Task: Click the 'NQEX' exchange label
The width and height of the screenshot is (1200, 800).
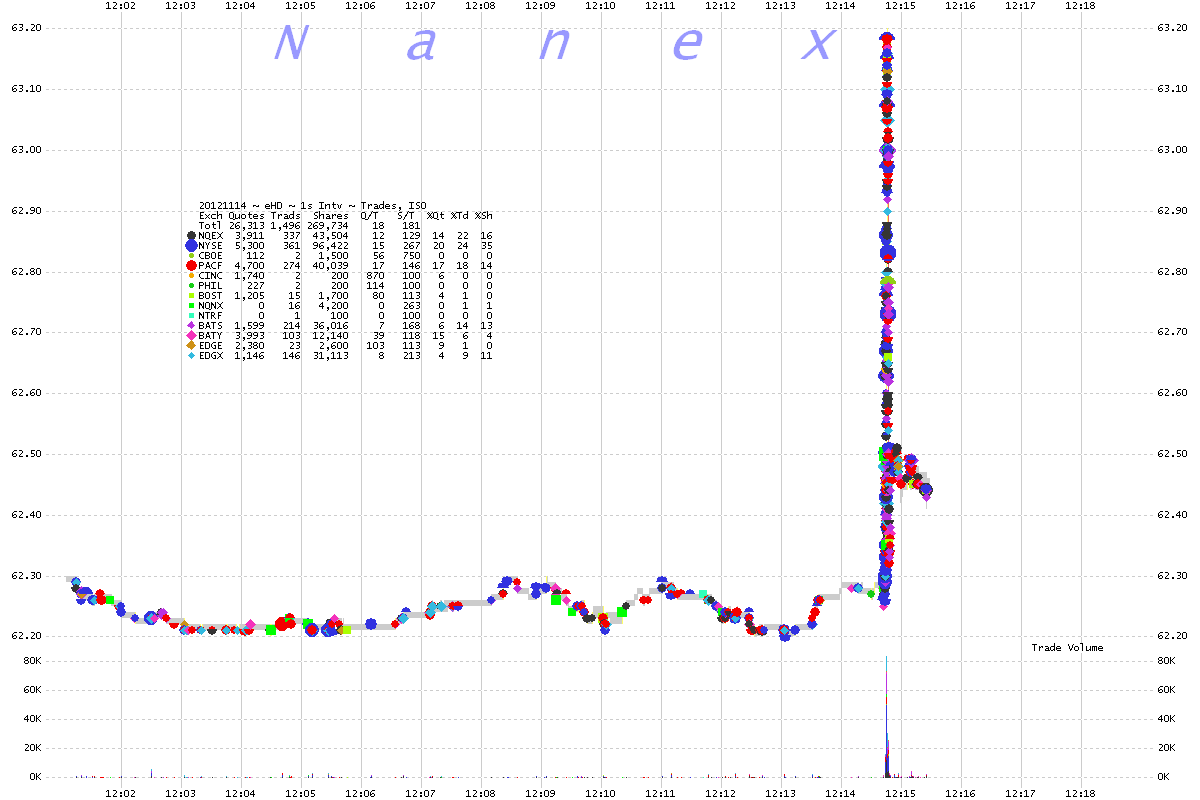Action: tap(210, 236)
